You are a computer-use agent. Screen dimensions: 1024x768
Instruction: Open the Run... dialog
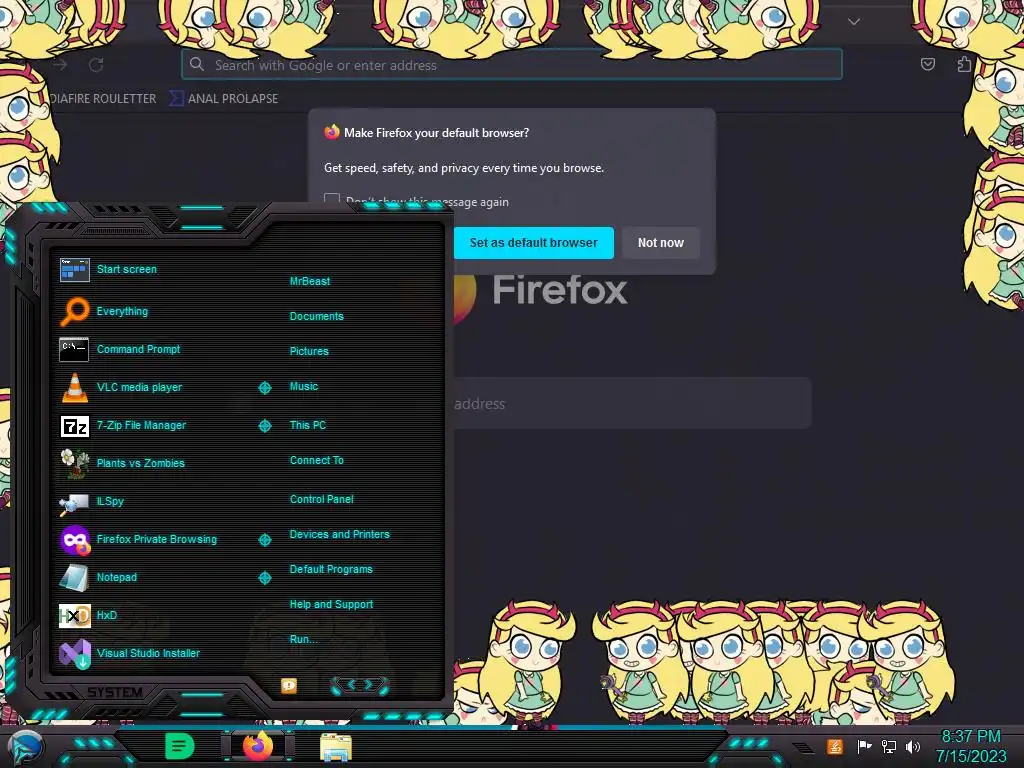pyautogui.click(x=303, y=639)
